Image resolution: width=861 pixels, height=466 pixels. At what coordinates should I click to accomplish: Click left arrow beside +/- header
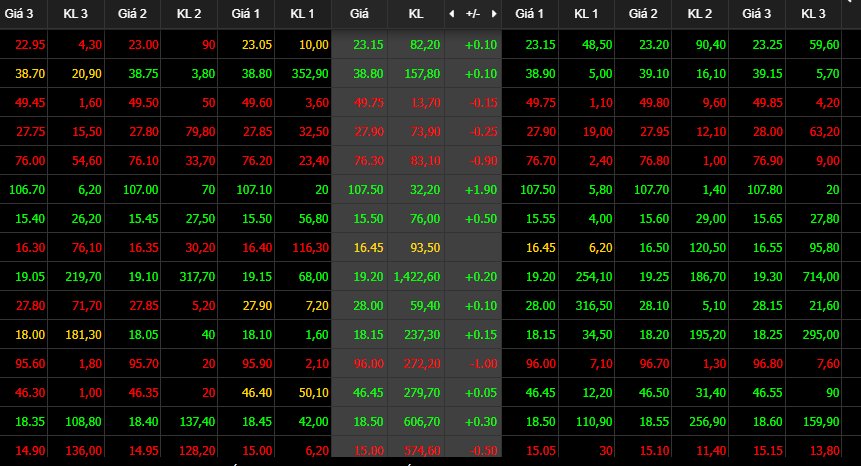point(451,14)
